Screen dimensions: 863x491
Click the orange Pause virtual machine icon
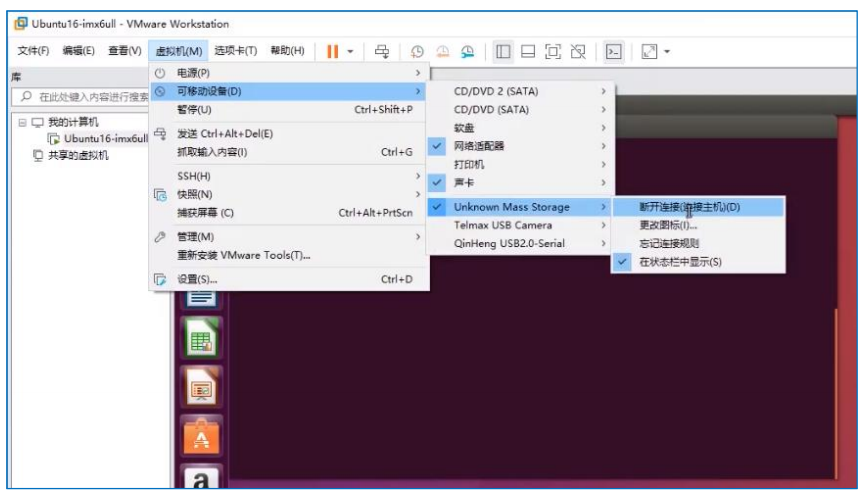click(x=332, y=52)
